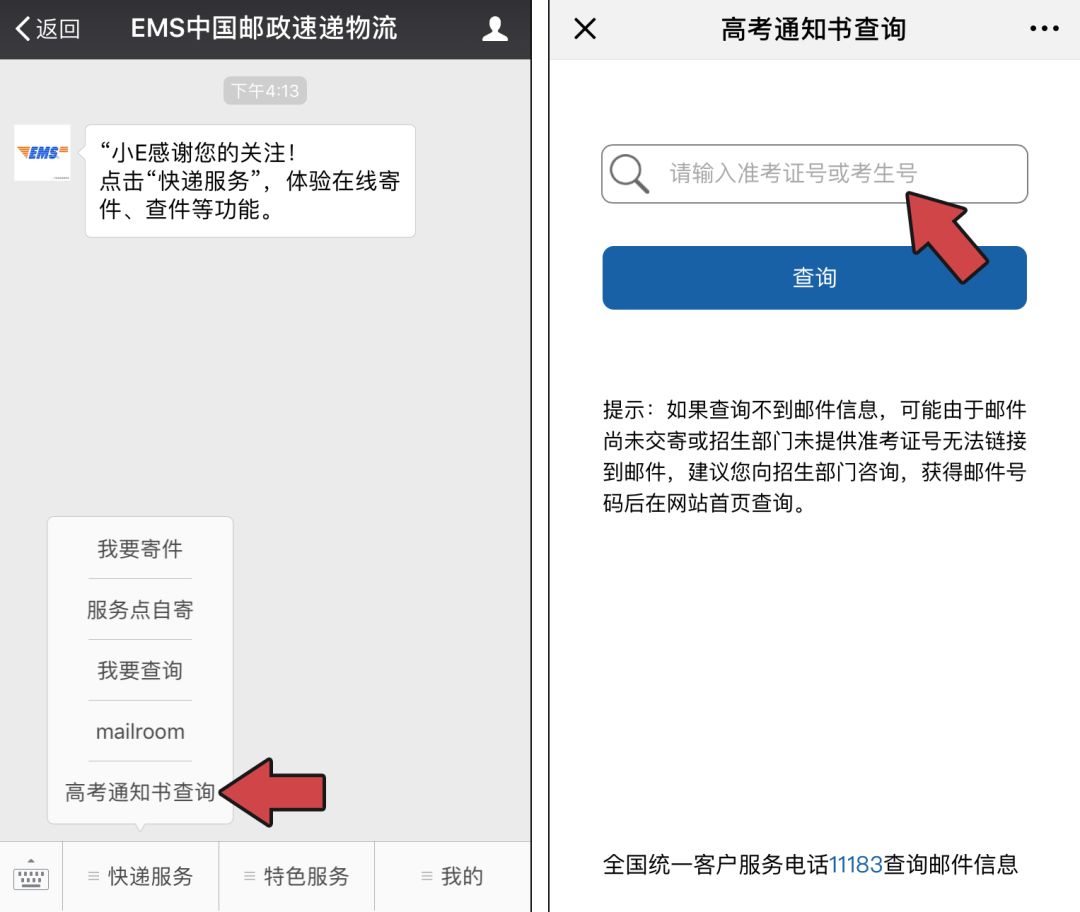Expand the 快递服务 bottom menu
Image resolution: width=1080 pixels, height=912 pixels.
tap(141, 876)
